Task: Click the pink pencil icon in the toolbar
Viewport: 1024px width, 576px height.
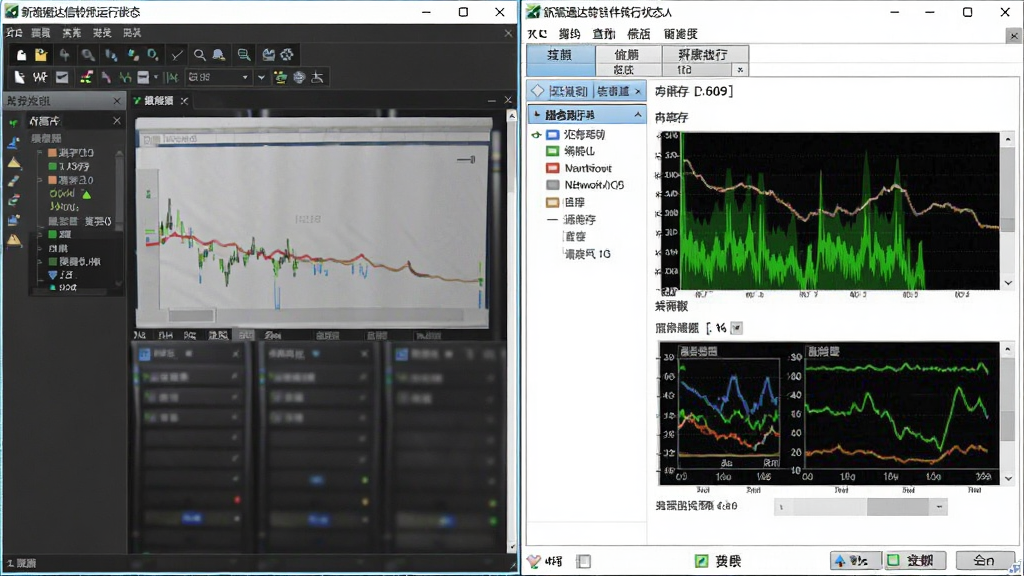Action: (106, 78)
